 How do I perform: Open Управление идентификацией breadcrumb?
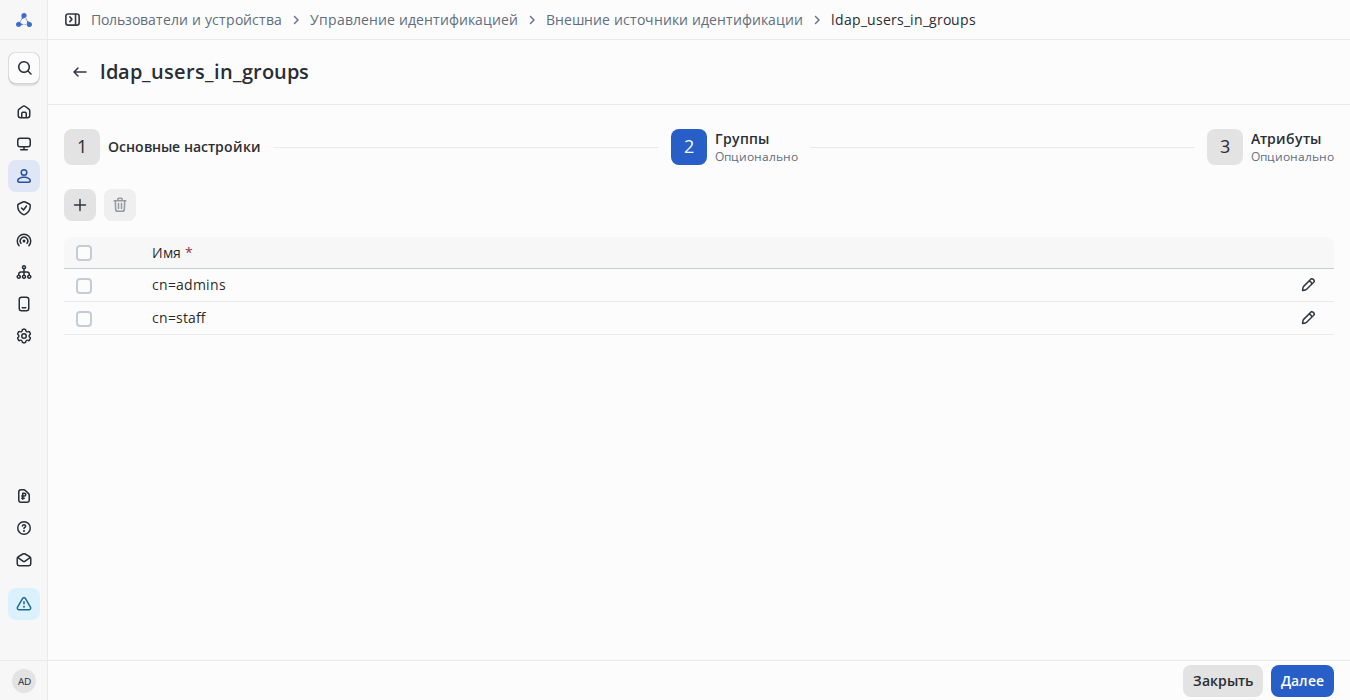tap(414, 20)
